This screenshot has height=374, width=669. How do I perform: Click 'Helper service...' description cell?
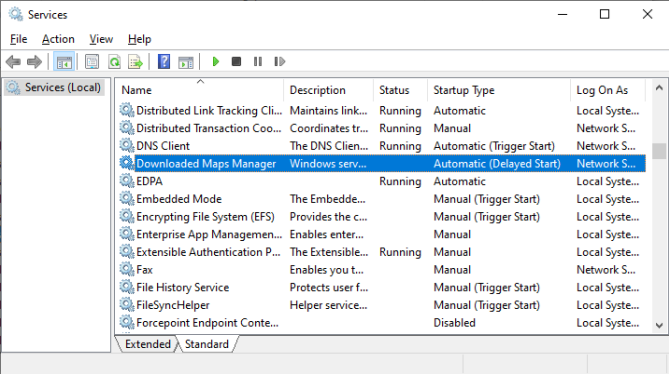pos(328,305)
